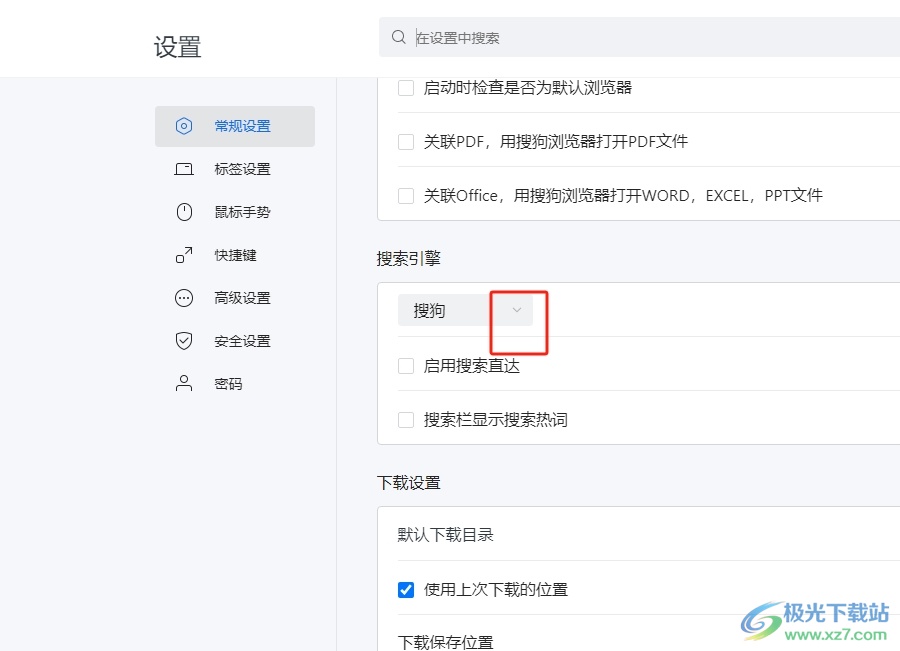
Task: Click 搜索栏显示搜索热词 label text
Action: tap(496, 420)
